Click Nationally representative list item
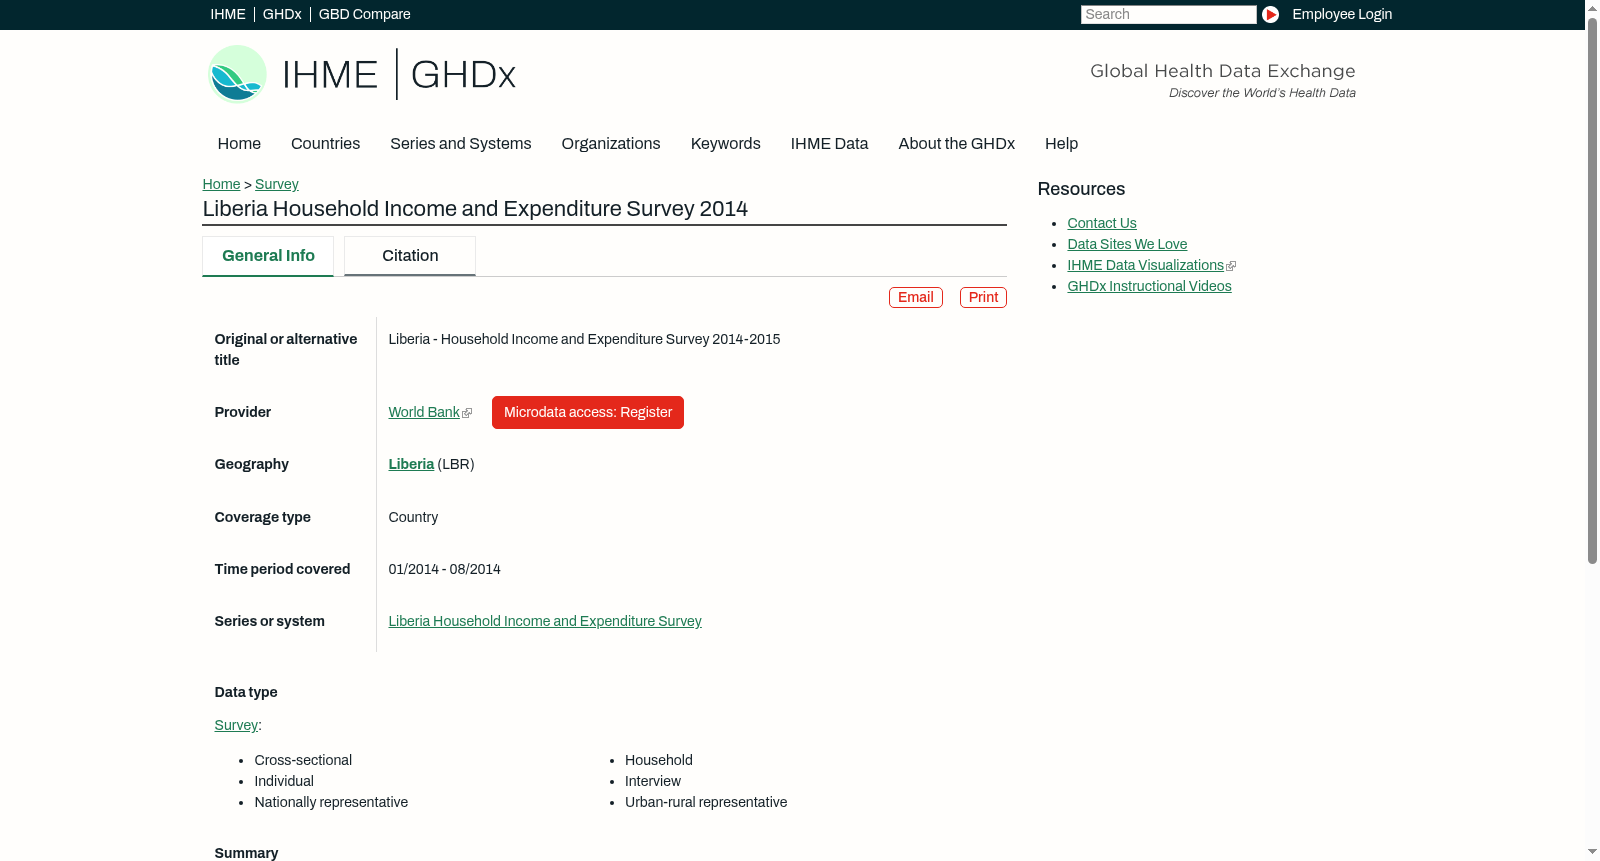This screenshot has height=861, width=1600. pyautogui.click(x=331, y=802)
